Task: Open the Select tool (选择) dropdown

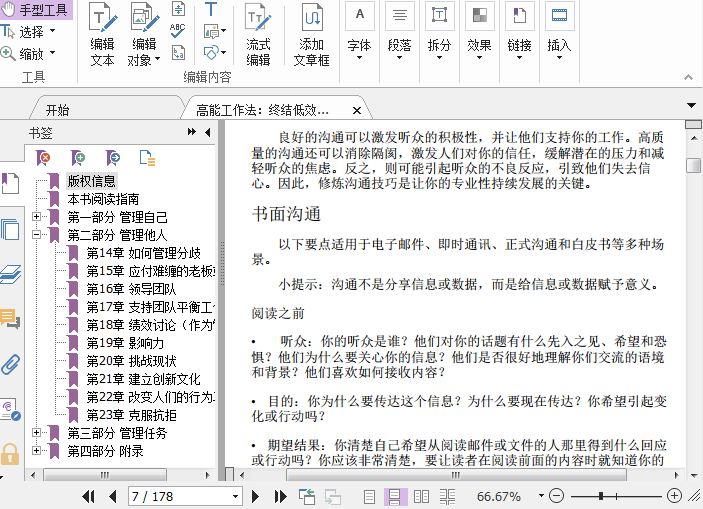Action: 52,31
